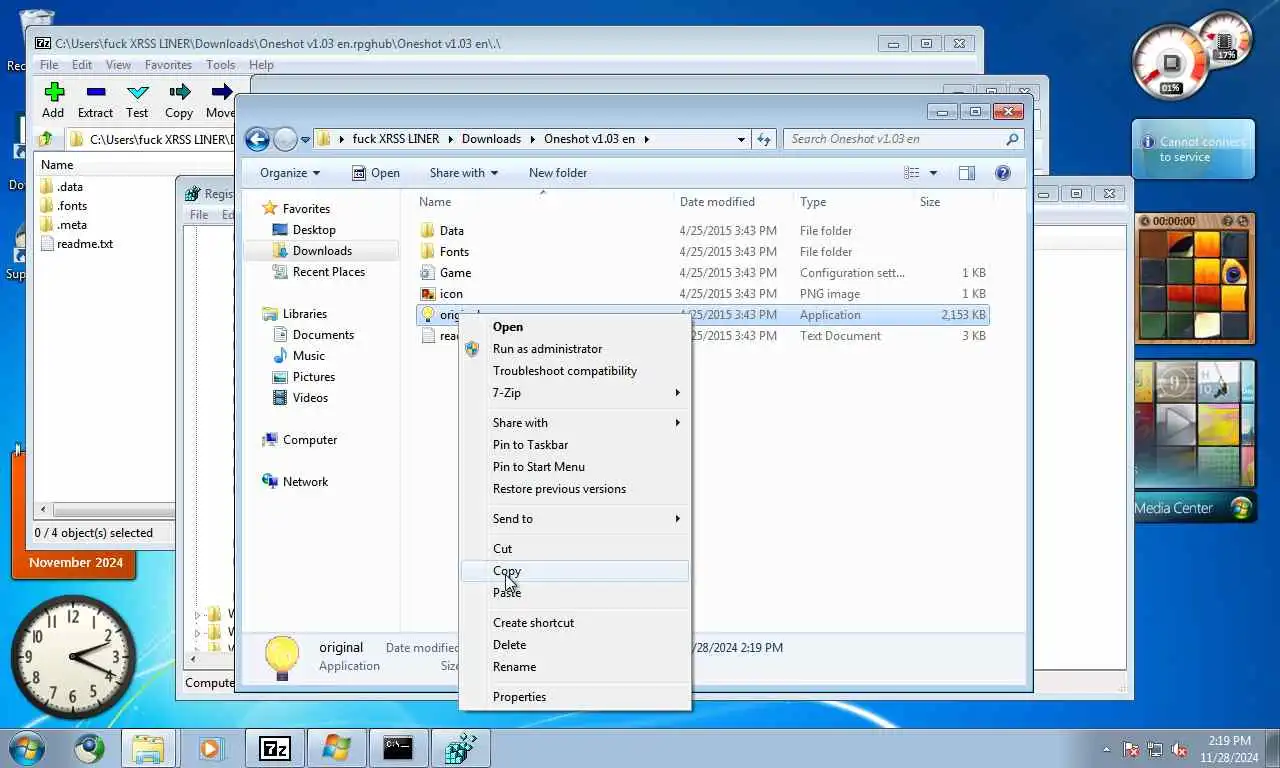
Task: Open the Explorer Help question-mark icon
Action: (1003, 173)
